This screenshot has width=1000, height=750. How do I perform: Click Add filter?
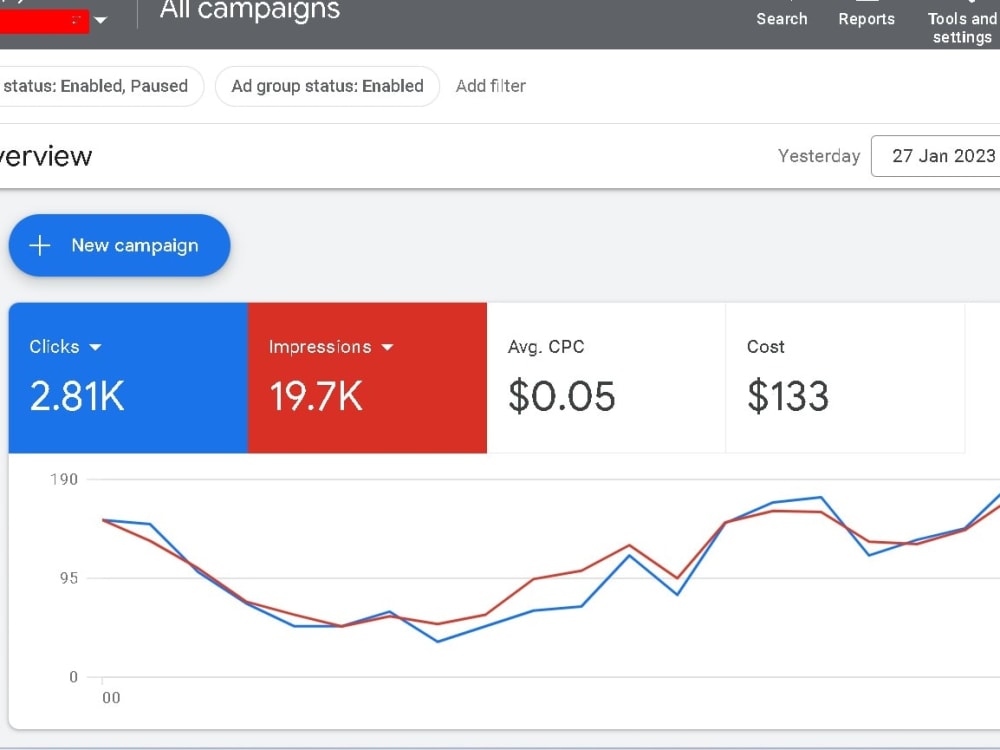coord(490,86)
